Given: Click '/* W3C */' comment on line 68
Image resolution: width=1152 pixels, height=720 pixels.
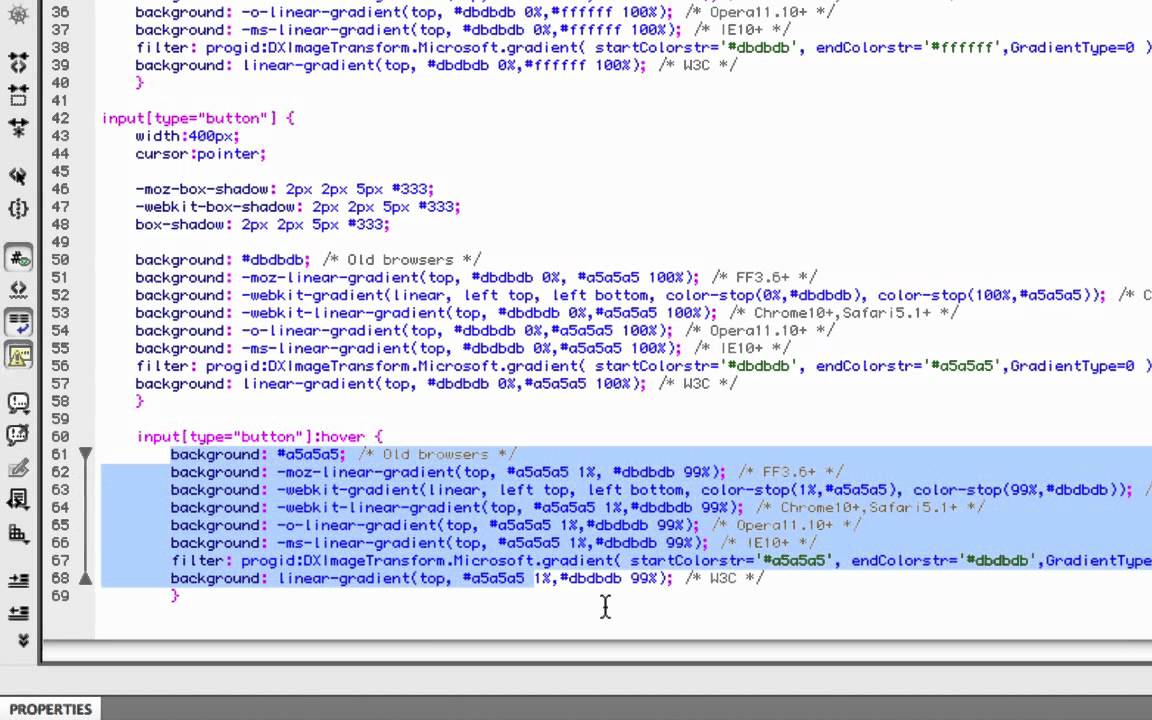Looking at the screenshot, I should point(724,578).
